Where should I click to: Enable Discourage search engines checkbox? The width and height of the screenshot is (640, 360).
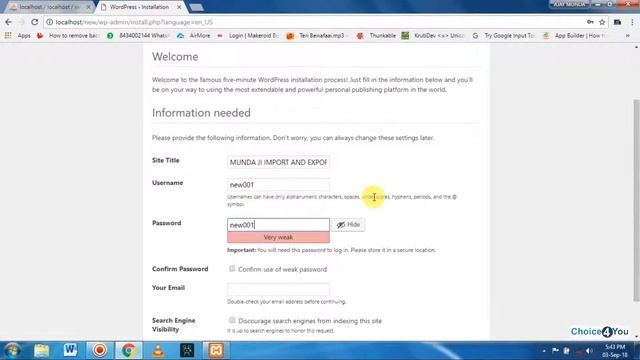coord(232,320)
